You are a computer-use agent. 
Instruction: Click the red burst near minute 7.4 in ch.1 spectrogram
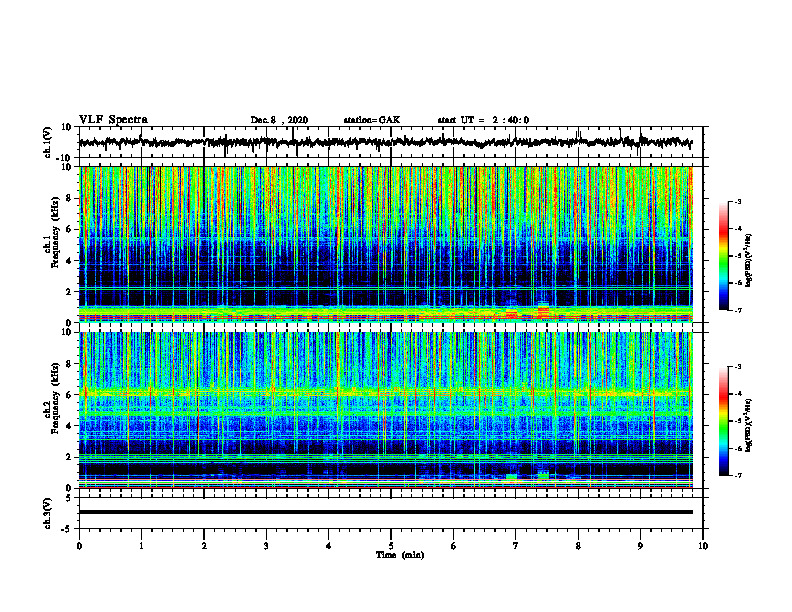click(543, 312)
